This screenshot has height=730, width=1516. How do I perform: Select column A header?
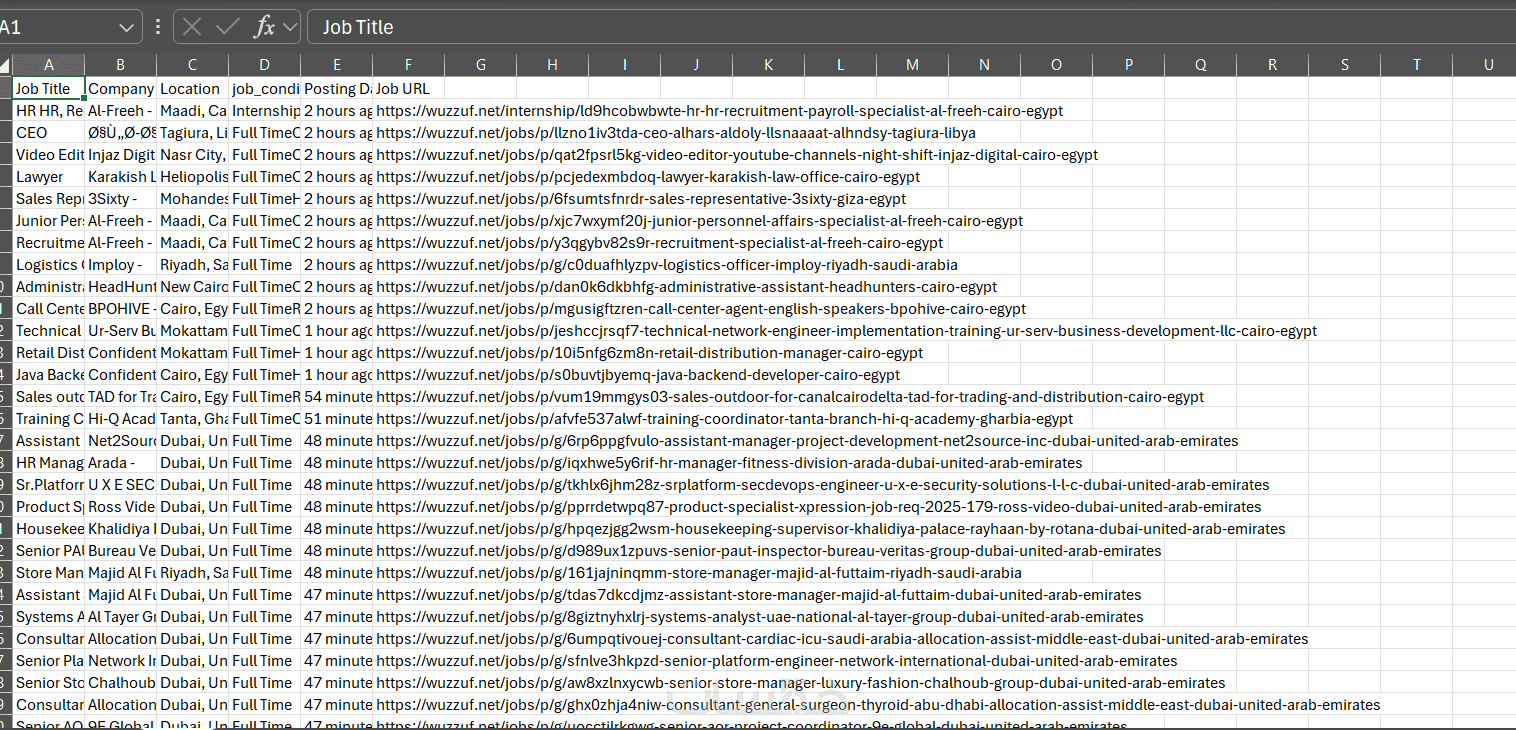point(49,65)
